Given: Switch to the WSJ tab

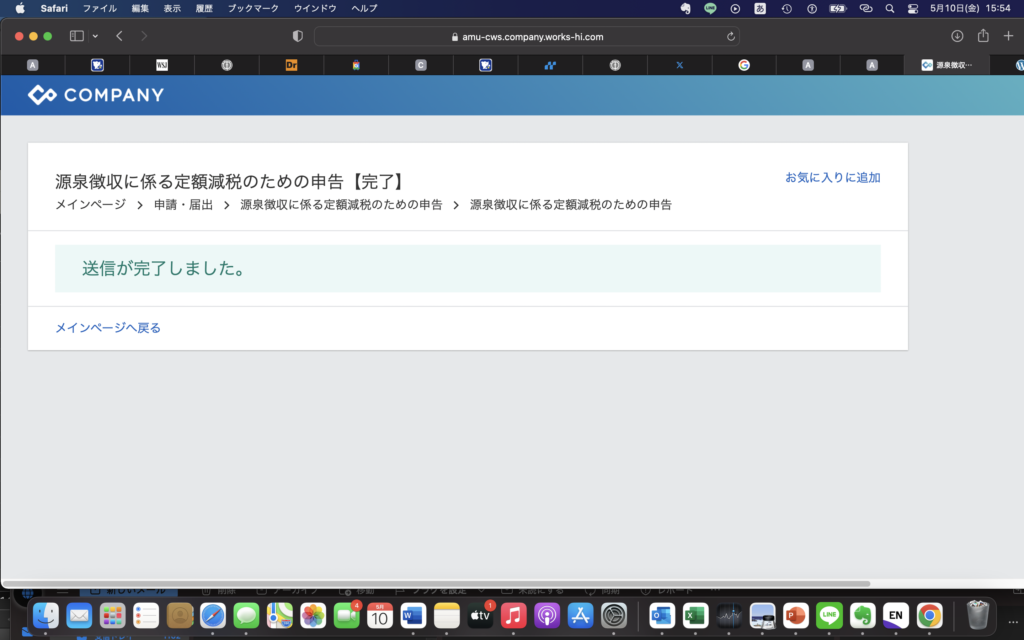Looking at the screenshot, I should (162, 65).
